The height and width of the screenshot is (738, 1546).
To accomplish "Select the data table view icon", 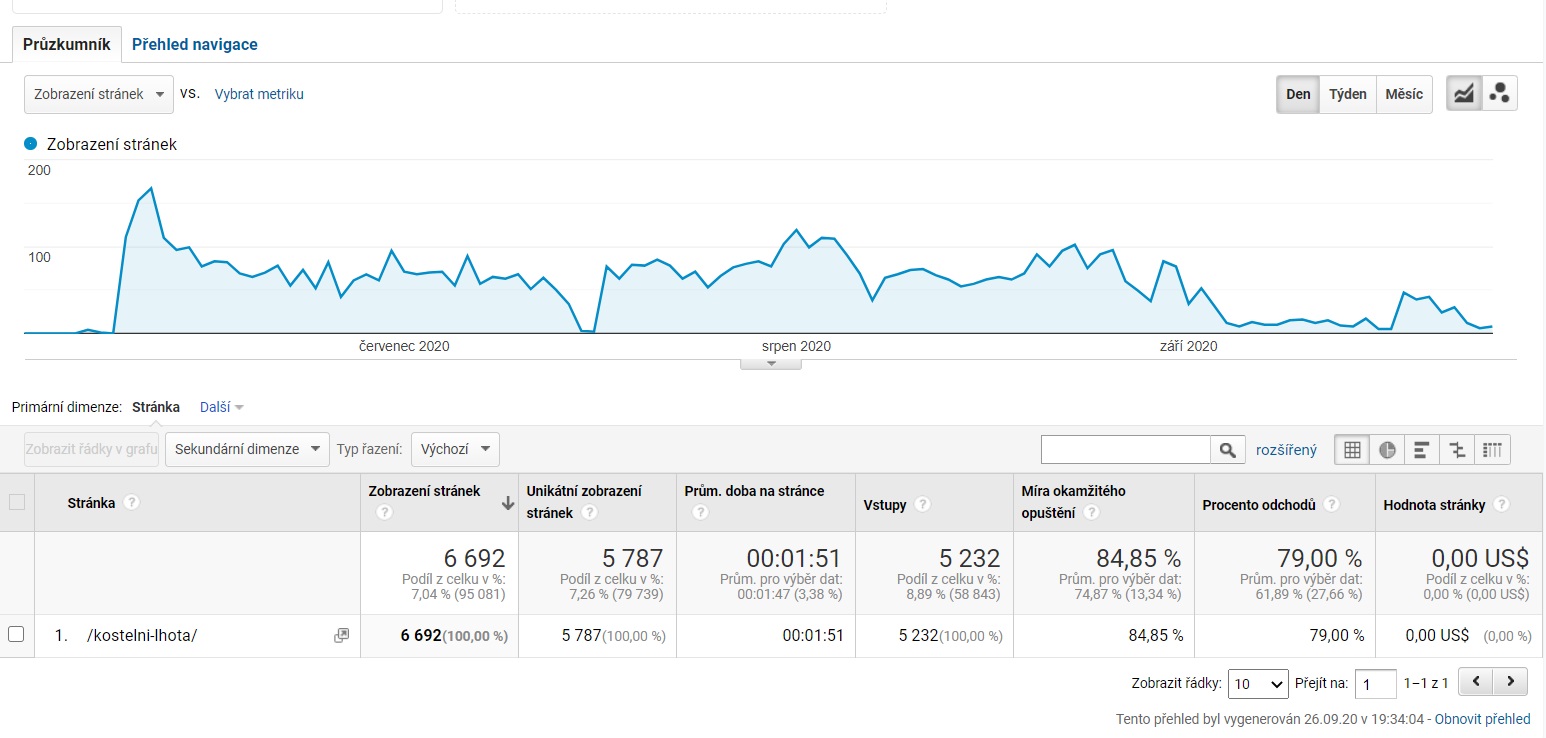I will [1352, 450].
